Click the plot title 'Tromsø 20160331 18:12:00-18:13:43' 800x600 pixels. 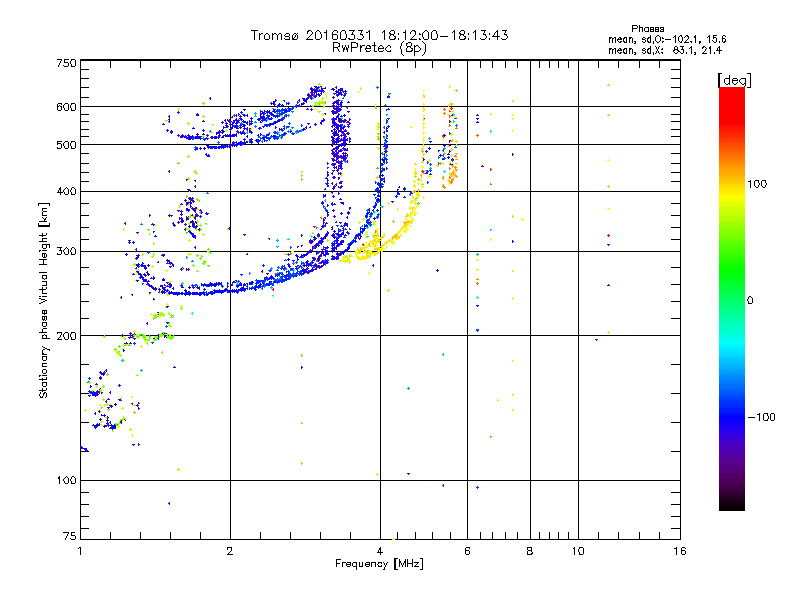(379, 35)
